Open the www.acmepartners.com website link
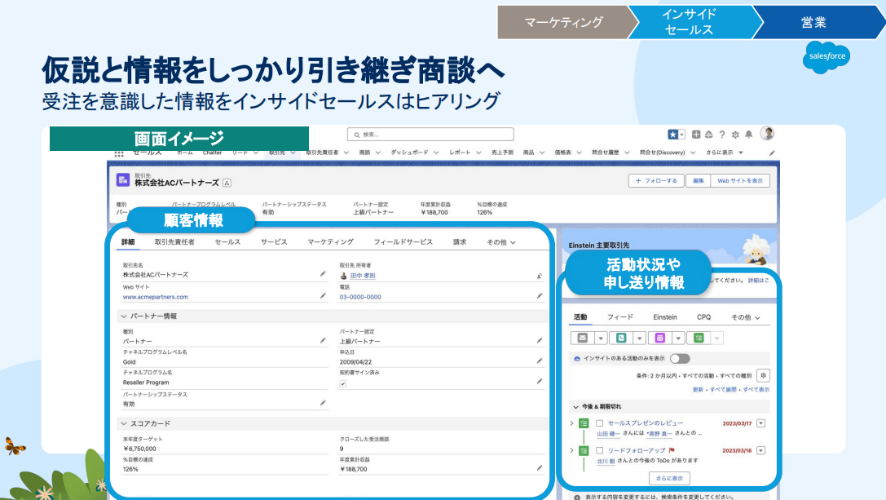This screenshot has height=500, width=886. pyautogui.click(x=155, y=297)
